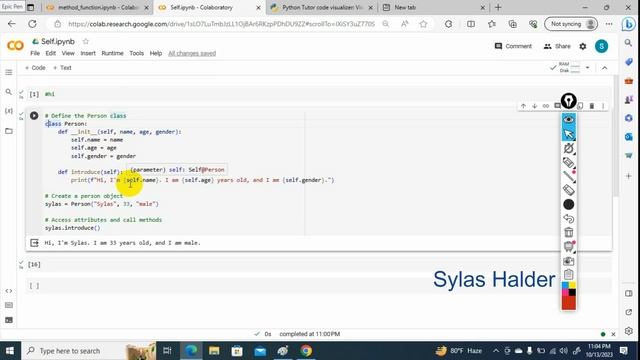This screenshot has height=360, width=640.
Task: Add a new Text cell
Action: [x=62, y=68]
